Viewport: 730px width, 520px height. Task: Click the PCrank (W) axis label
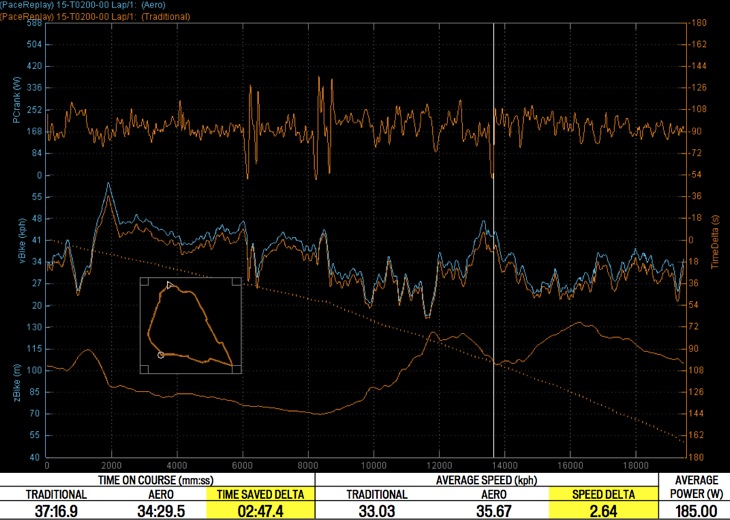point(17,99)
